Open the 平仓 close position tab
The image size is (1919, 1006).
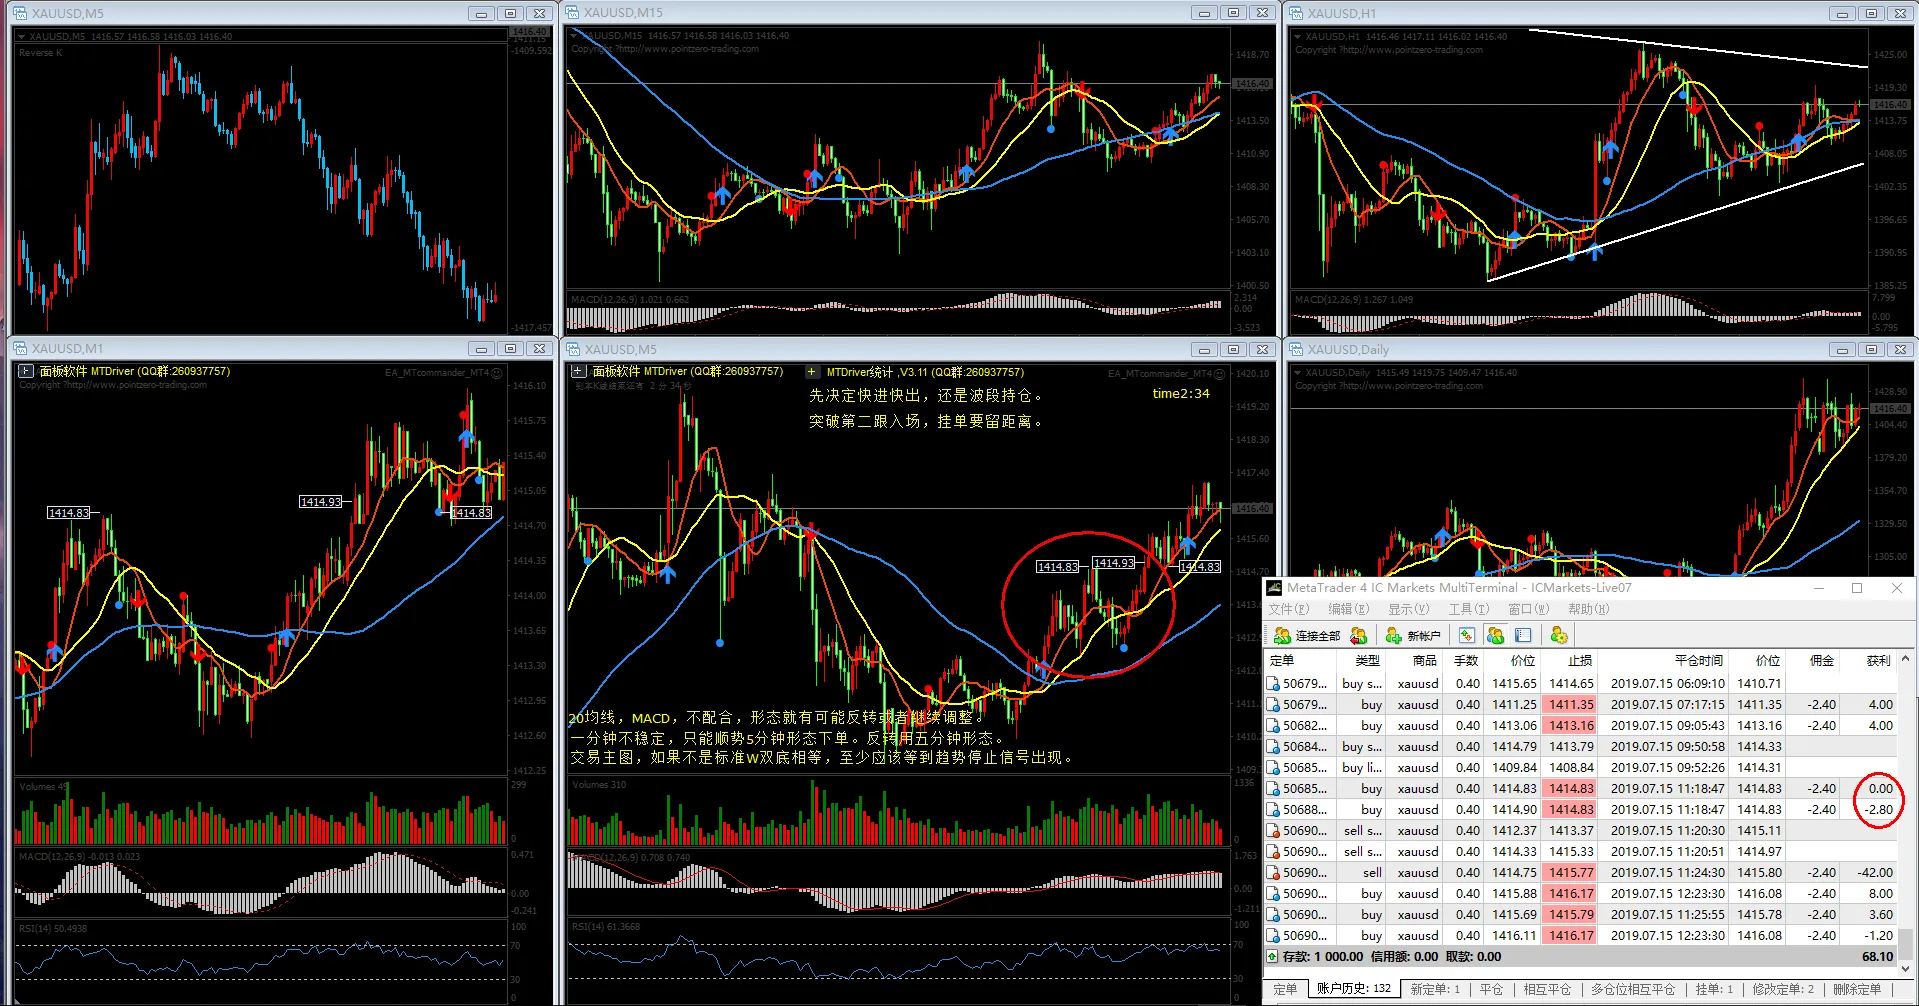1491,989
